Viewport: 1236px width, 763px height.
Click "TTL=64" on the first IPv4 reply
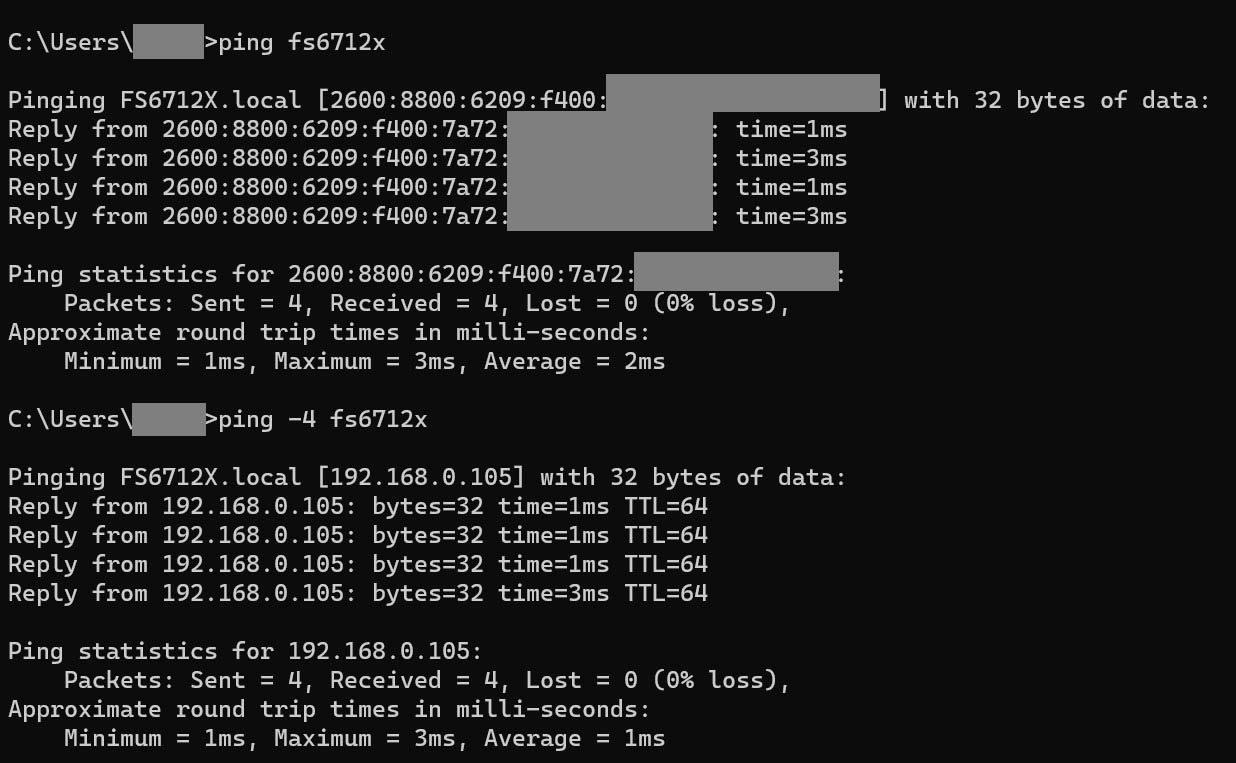665,506
